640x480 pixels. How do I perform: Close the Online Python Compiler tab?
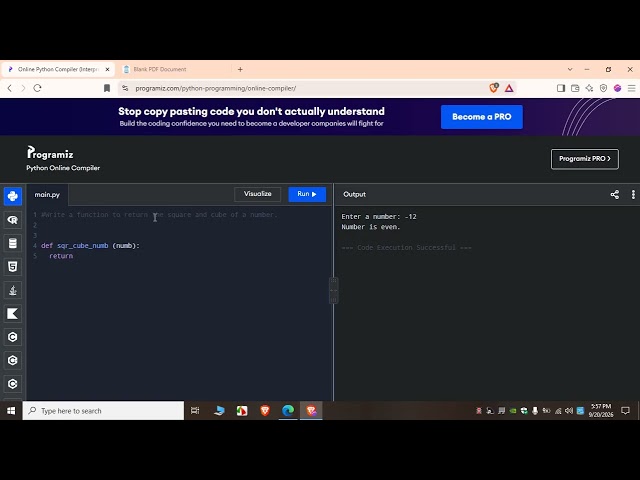(107, 69)
